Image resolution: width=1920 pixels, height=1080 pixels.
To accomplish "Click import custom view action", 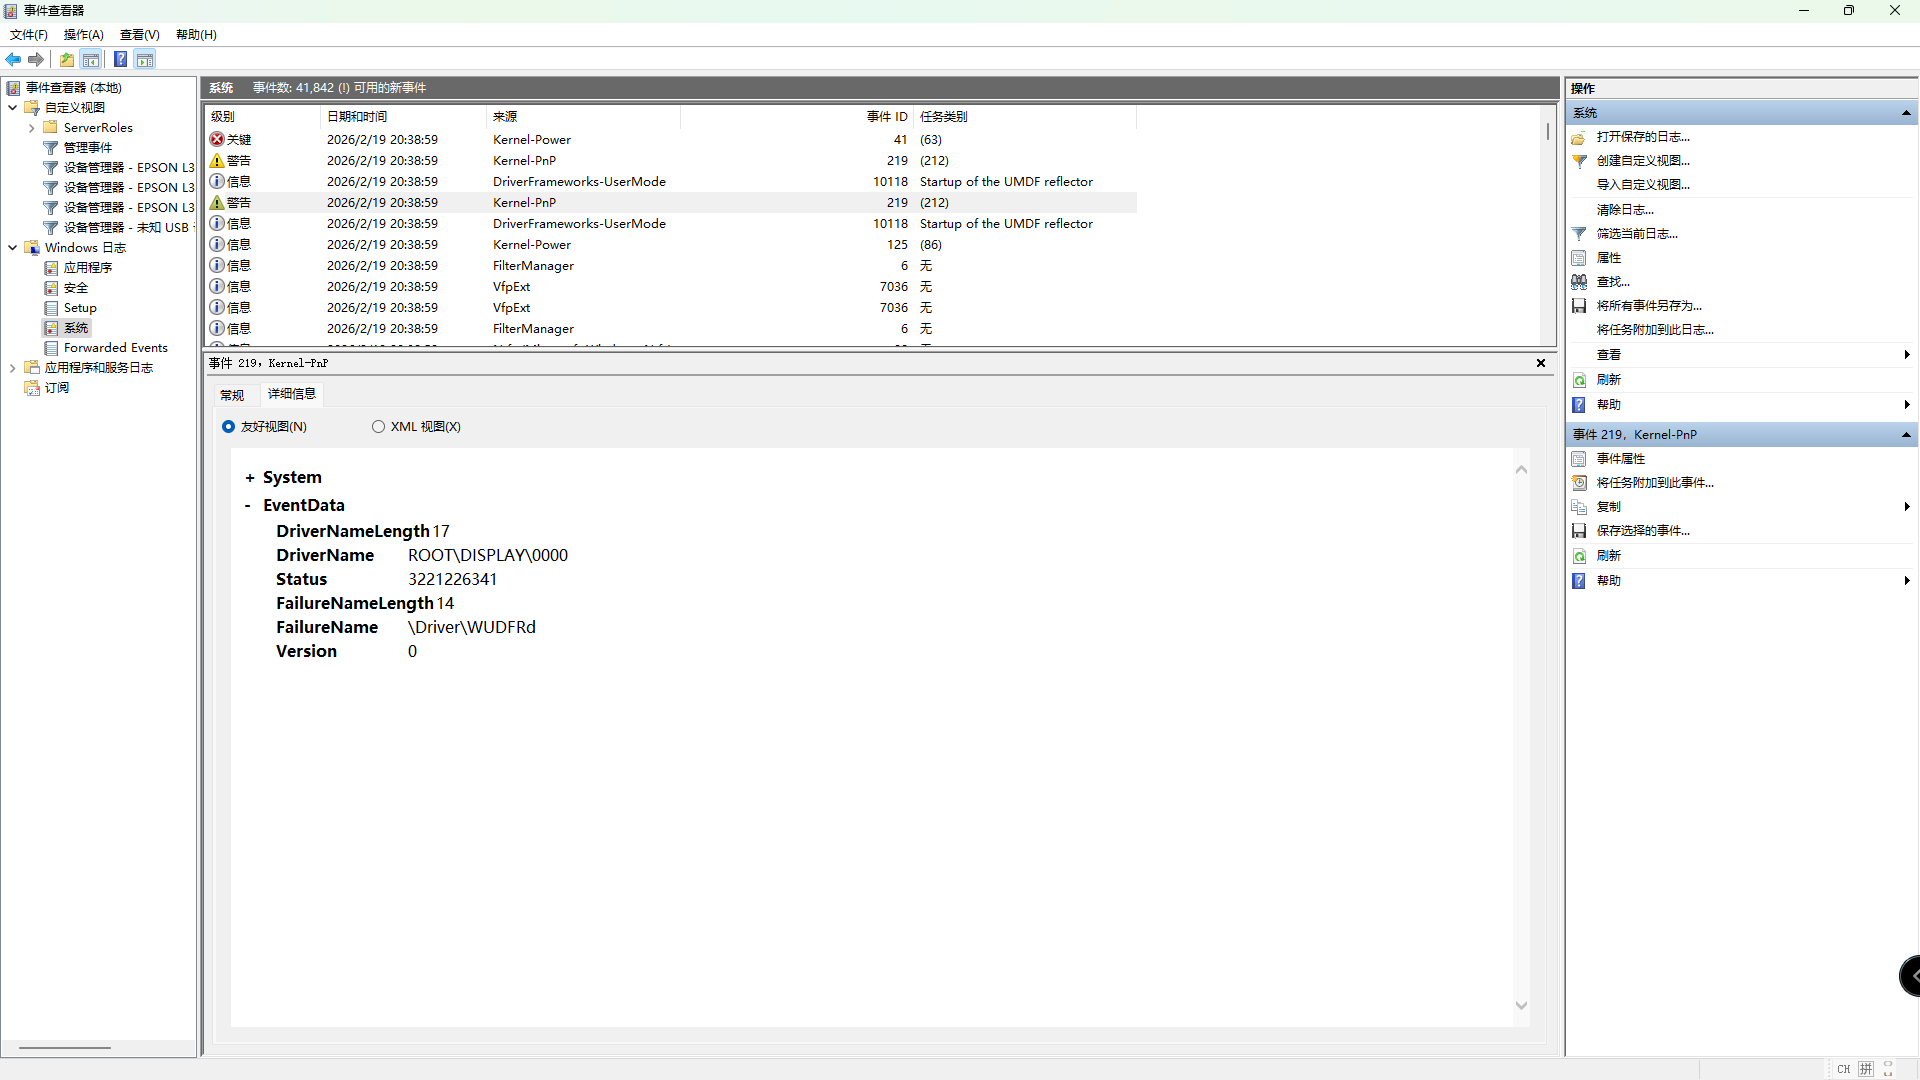I will 1642,185.
